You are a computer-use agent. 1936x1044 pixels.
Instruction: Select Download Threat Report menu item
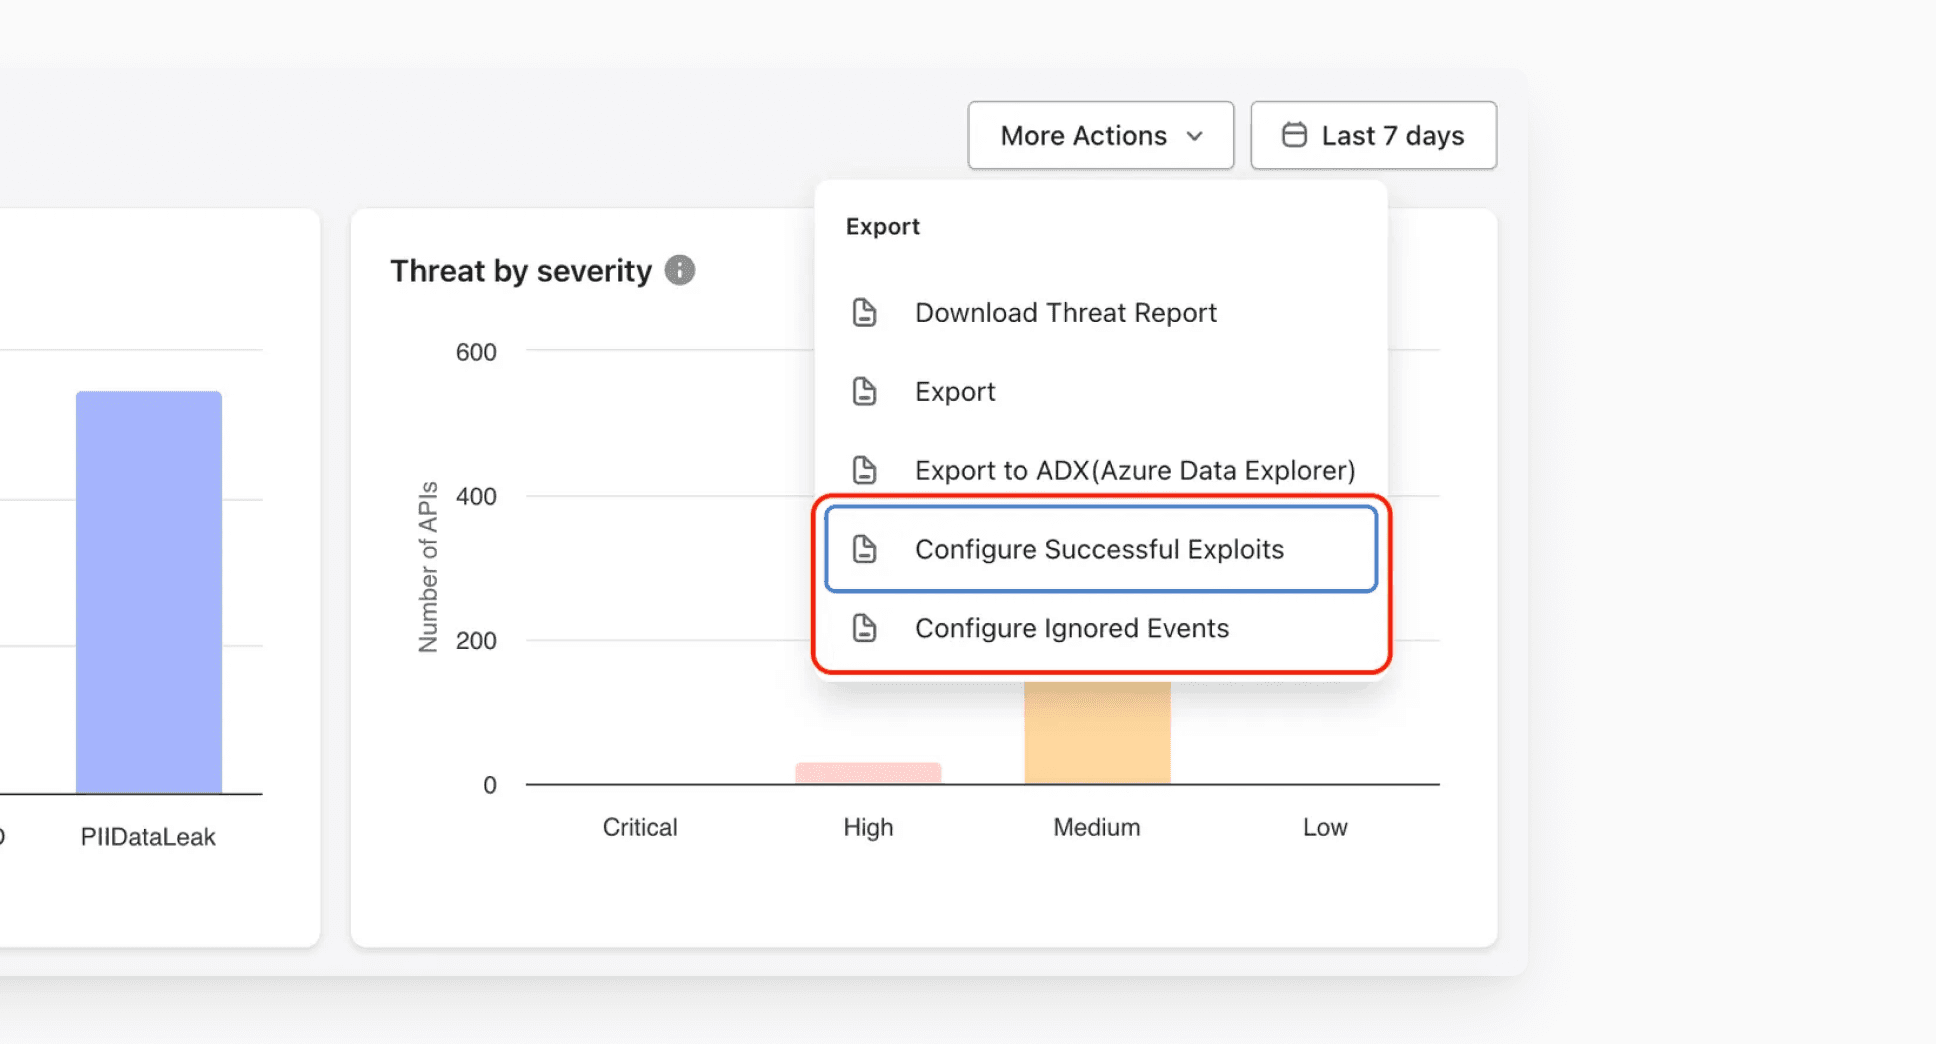coord(1100,313)
